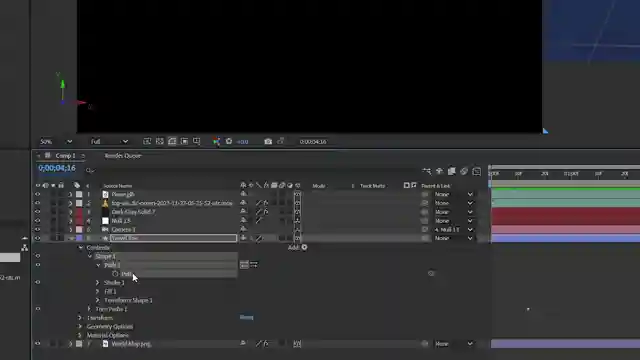The height and width of the screenshot is (360, 640).
Task: Hide the Null layer eye toggle
Action: coord(38,221)
